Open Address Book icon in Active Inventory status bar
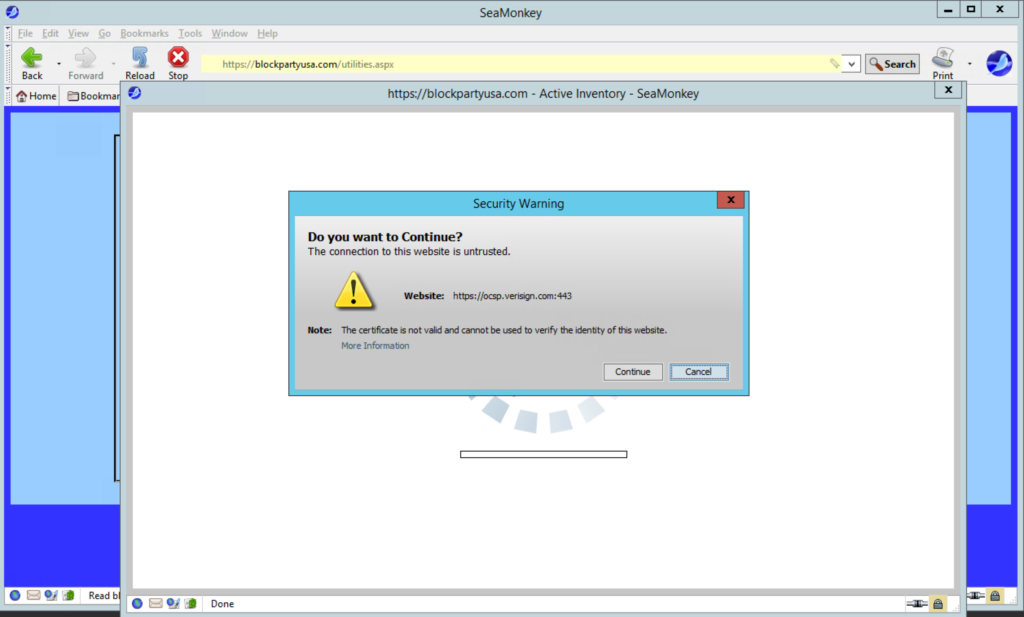This screenshot has width=1024, height=617. click(x=191, y=603)
